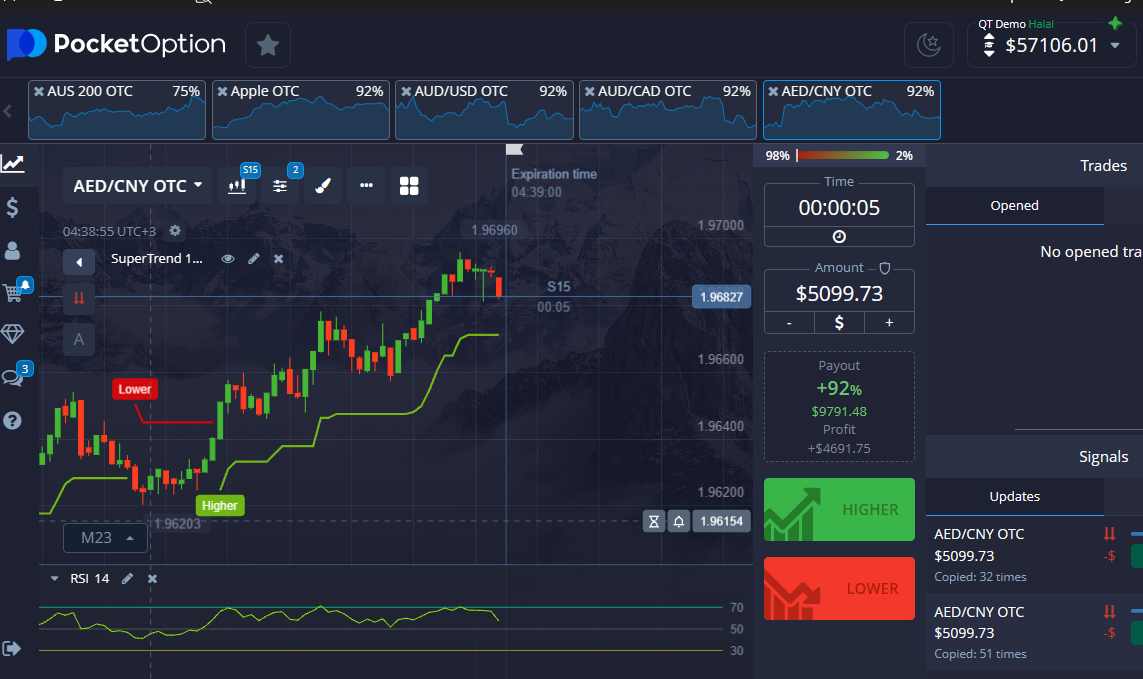This screenshot has width=1143, height=679.
Task: Click the hourglass icon on chart
Action: coord(654,521)
